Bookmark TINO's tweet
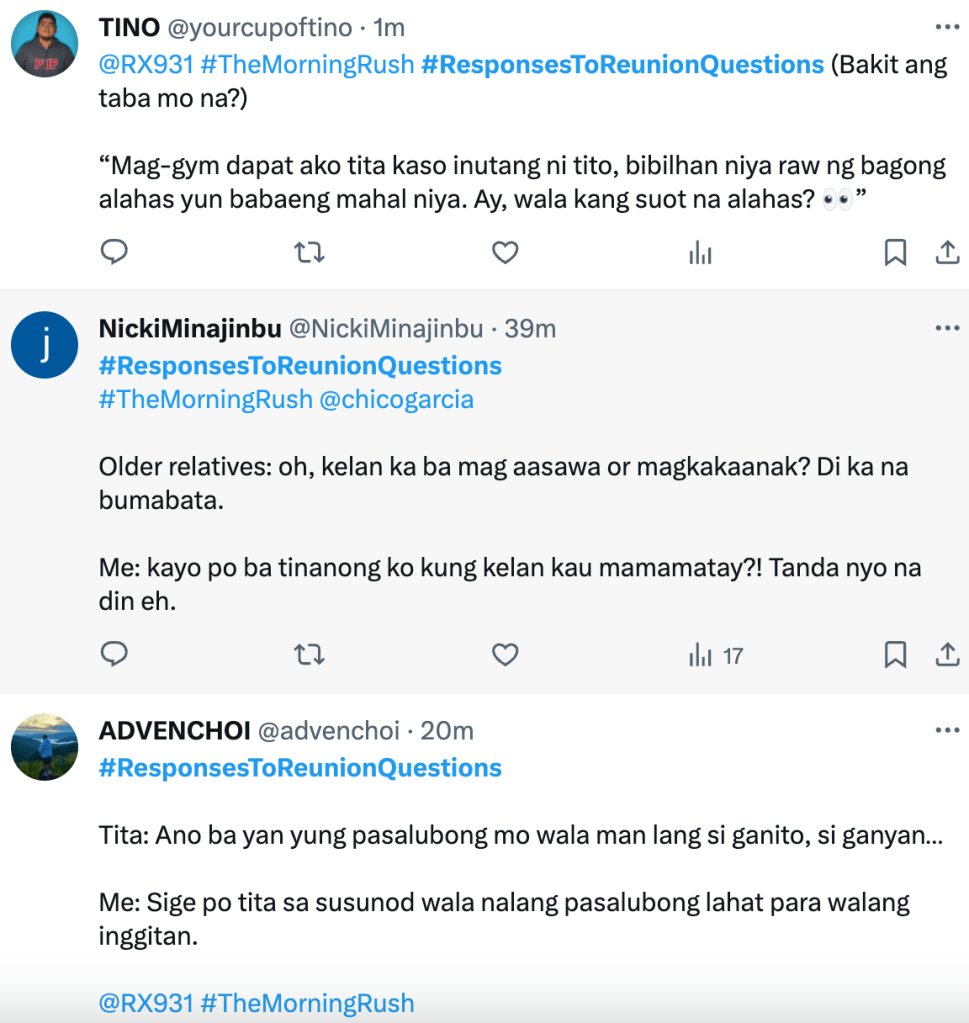 [895, 253]
